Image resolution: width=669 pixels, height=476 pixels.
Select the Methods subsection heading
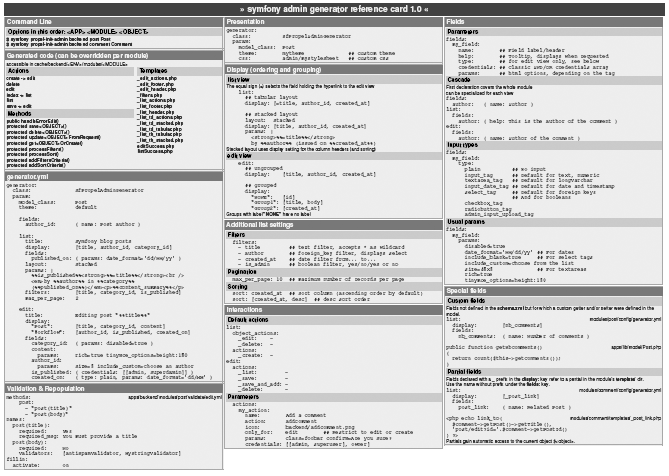click(x=22, y=114)
